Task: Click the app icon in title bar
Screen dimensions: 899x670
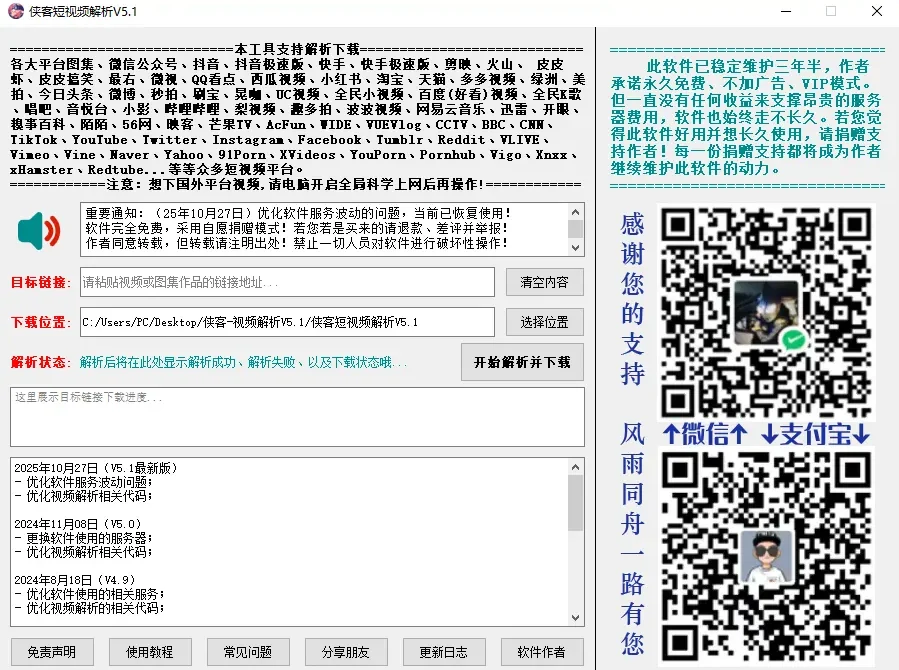Action: (15, 12)
